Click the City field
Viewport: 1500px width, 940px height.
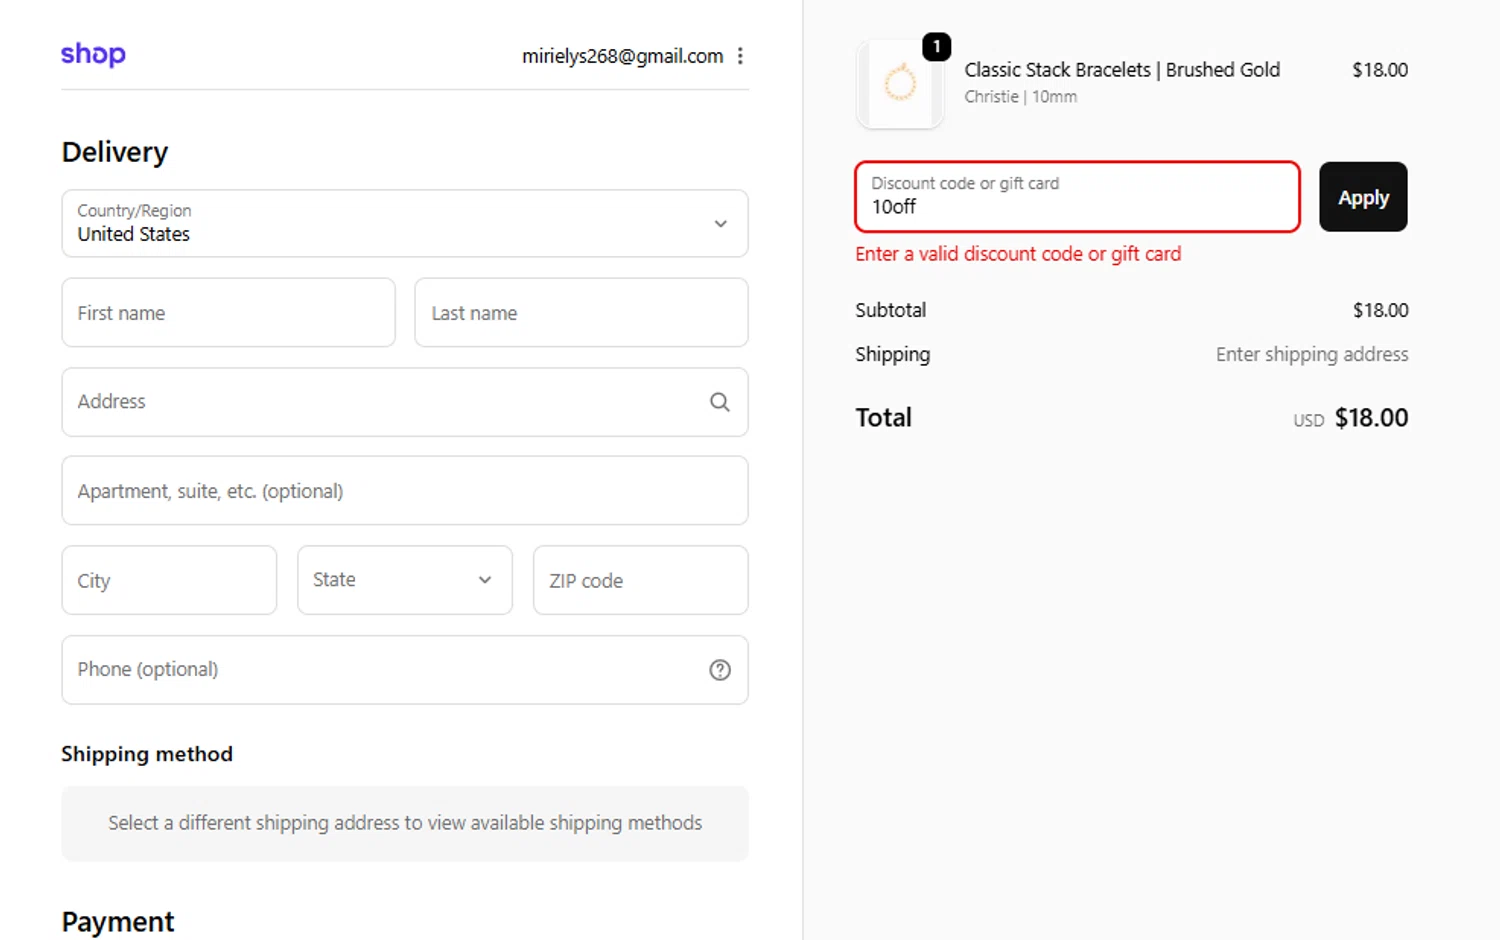[x=169, y=580]
